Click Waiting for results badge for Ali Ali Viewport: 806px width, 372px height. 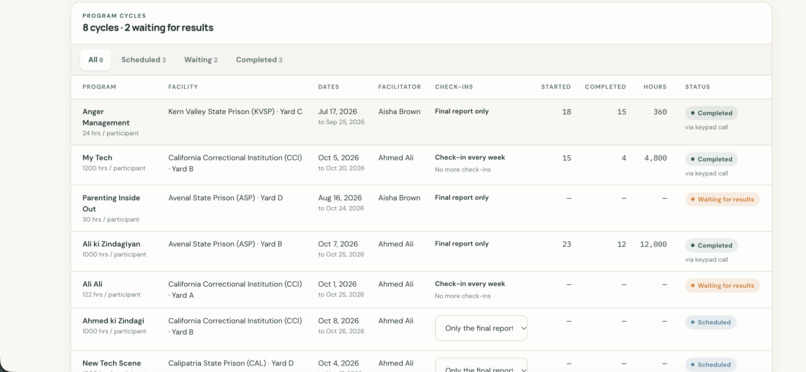coord(722,286)
